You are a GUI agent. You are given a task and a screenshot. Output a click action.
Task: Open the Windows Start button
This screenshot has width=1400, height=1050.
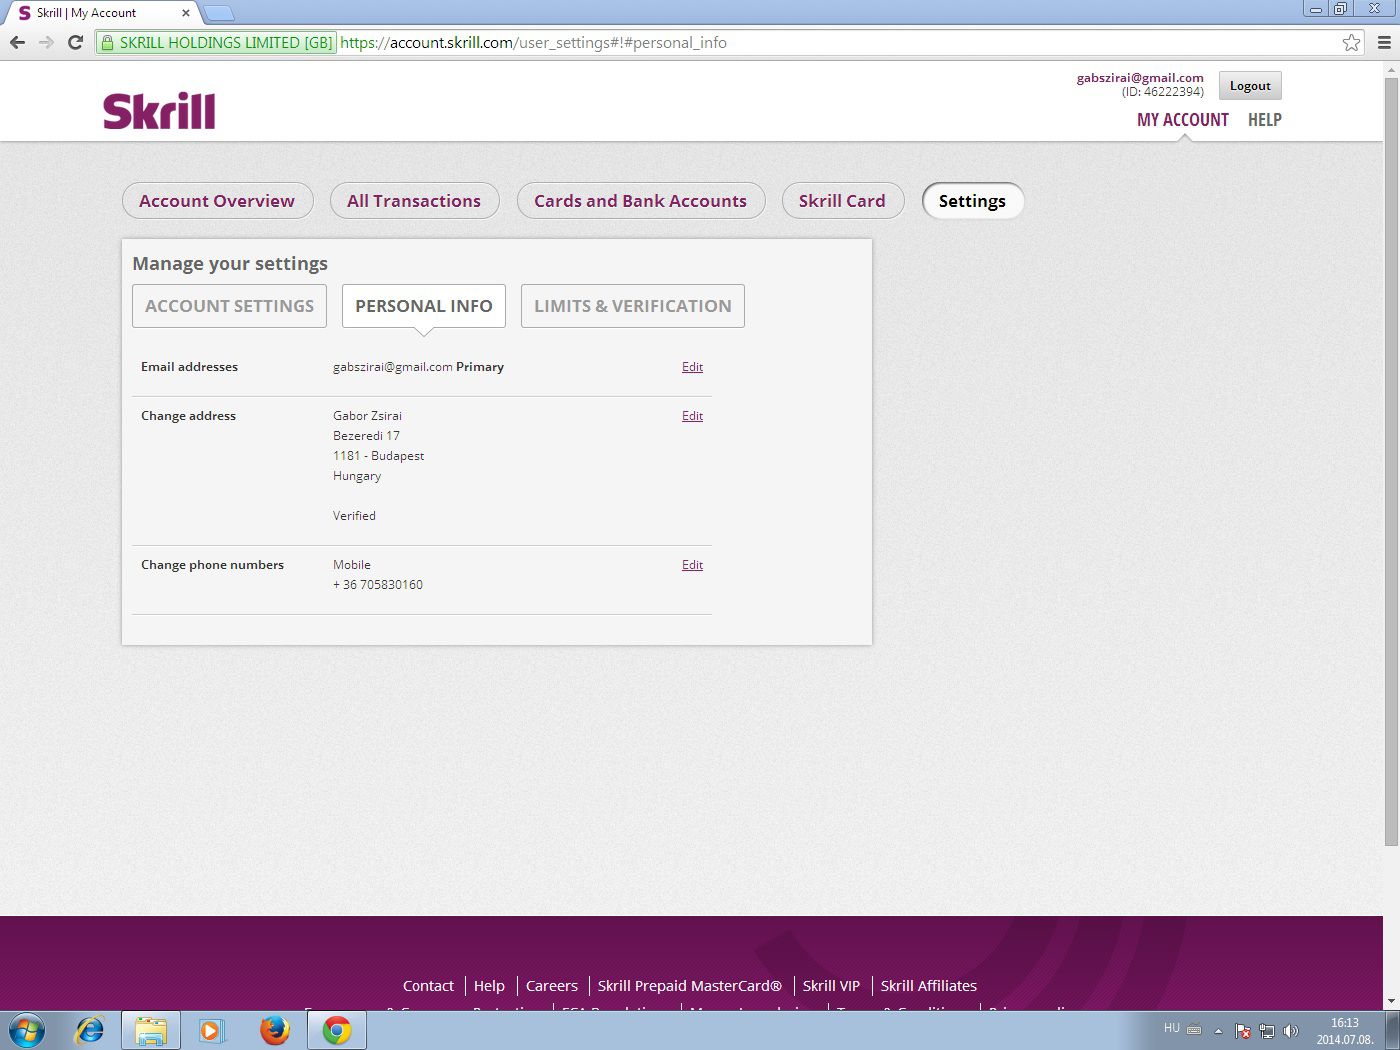(27, 1030)
